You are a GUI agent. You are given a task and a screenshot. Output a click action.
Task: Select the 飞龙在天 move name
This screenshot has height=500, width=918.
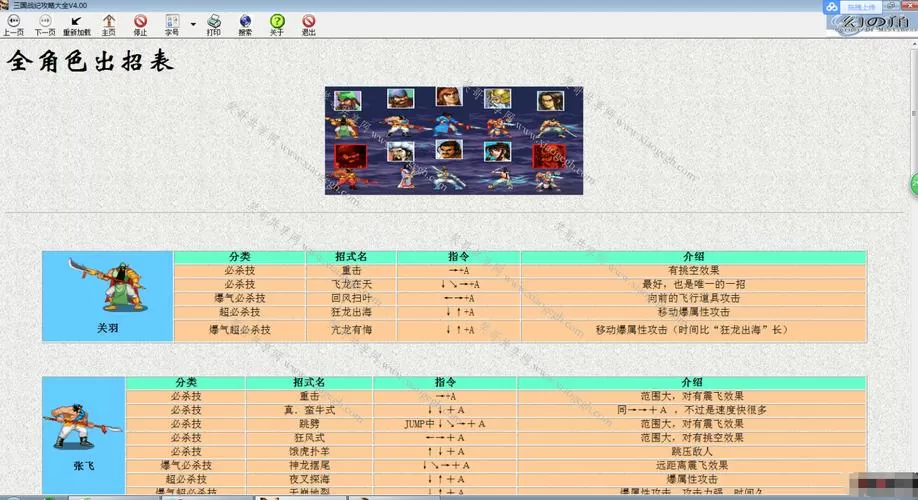351,285
